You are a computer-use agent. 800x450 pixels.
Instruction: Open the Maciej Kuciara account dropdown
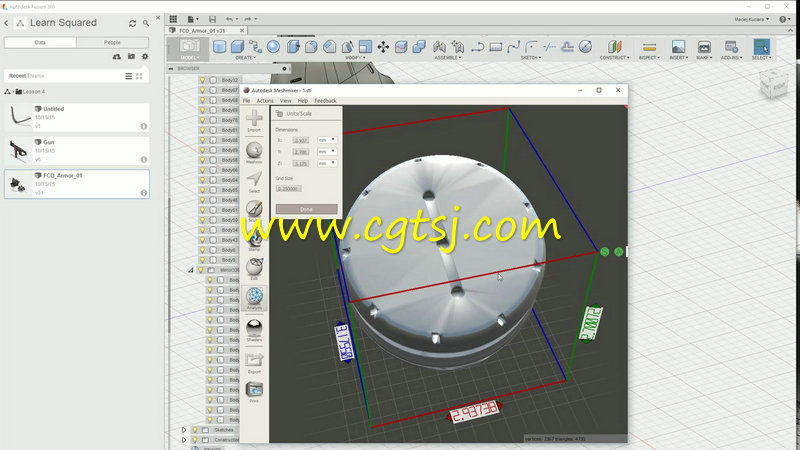[752, 19]
